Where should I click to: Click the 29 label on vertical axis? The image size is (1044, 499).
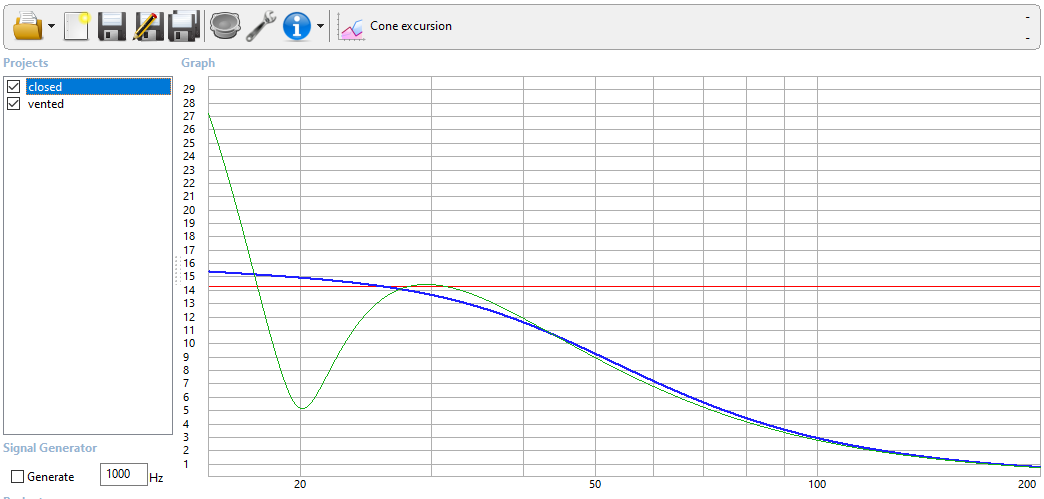pyautogui.click(x=188, y=89)
